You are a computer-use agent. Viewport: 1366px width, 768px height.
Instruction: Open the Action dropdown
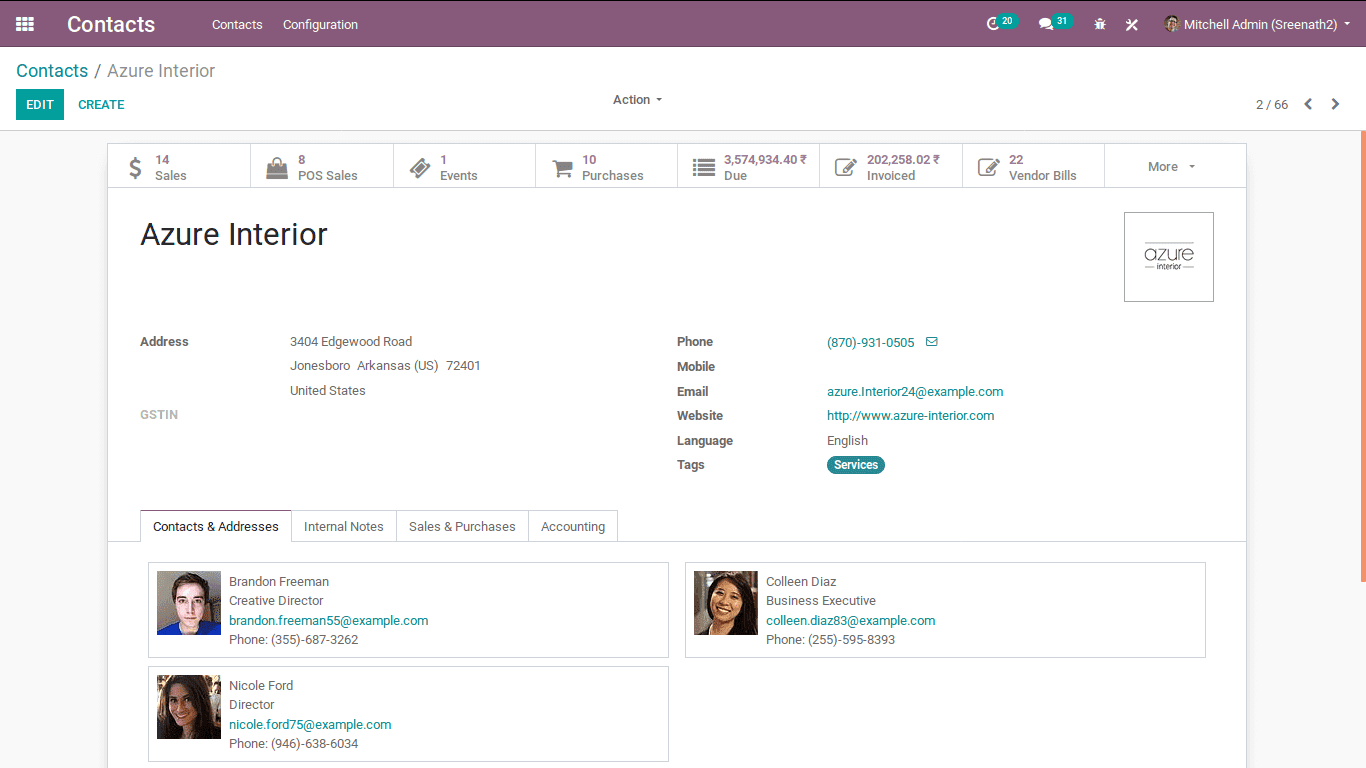pyautogui.click(x=637, y=100)
